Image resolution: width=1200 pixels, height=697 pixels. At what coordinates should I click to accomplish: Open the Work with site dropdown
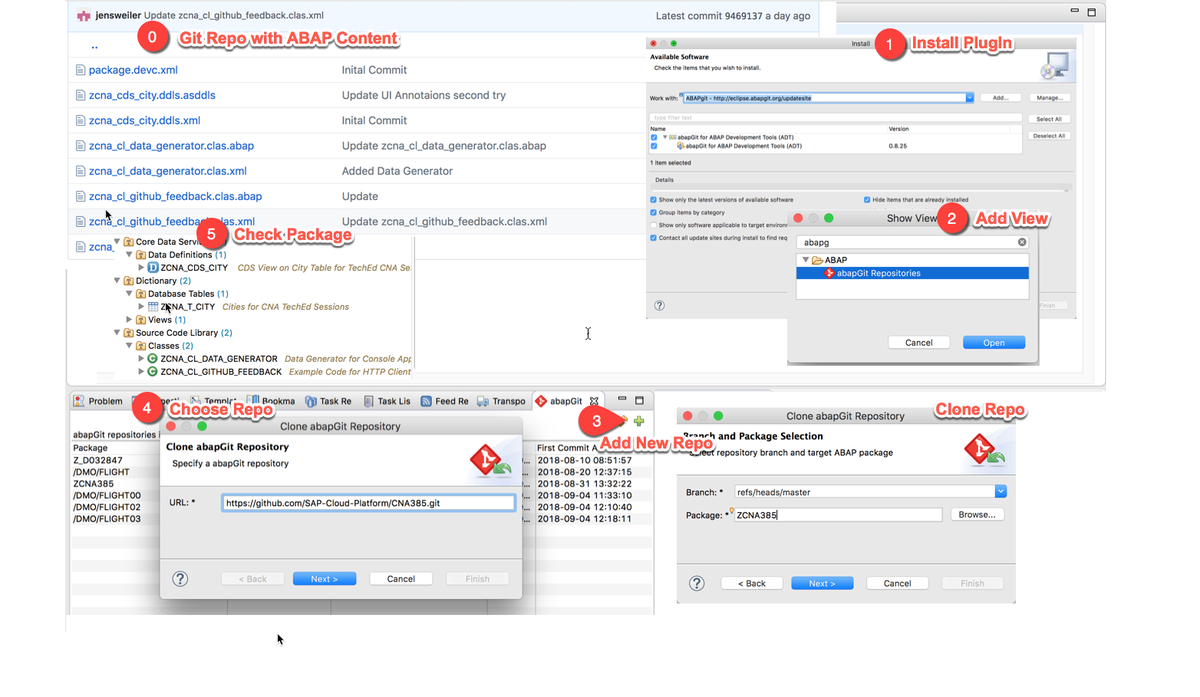(x=969, y=98)
